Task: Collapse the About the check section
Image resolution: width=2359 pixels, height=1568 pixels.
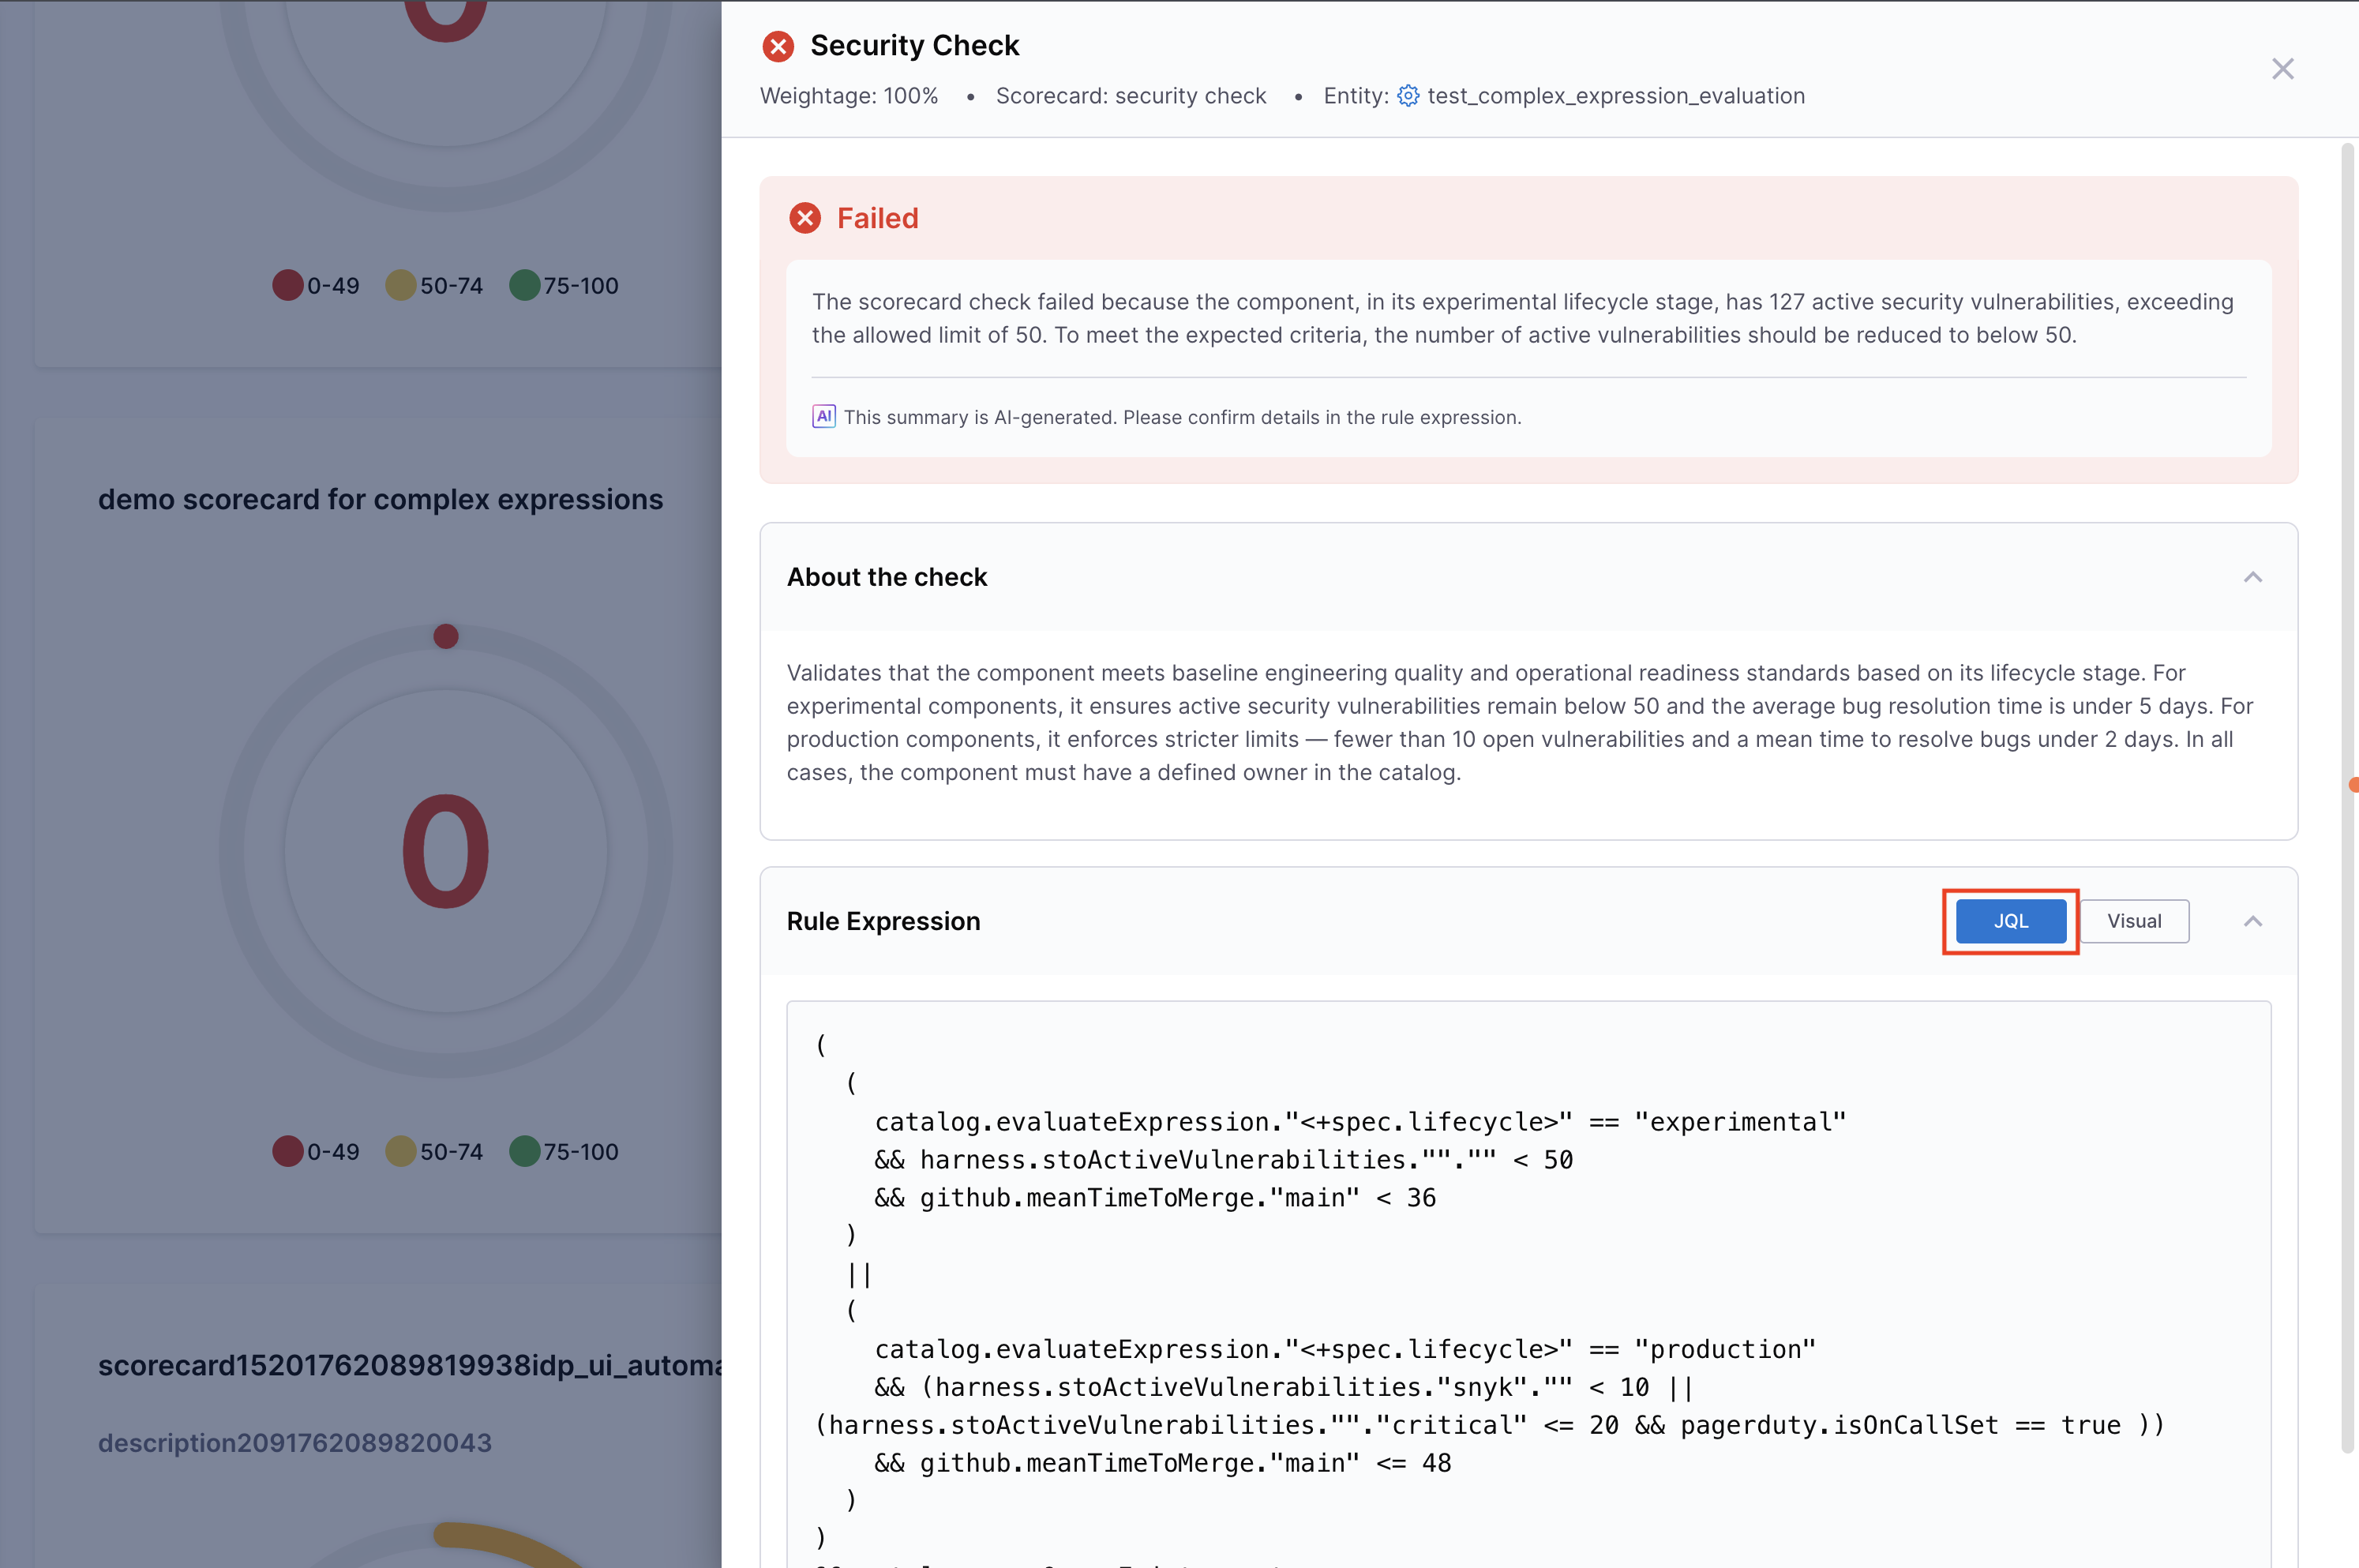Action: pyautogui.click(x=2252, y=577)
